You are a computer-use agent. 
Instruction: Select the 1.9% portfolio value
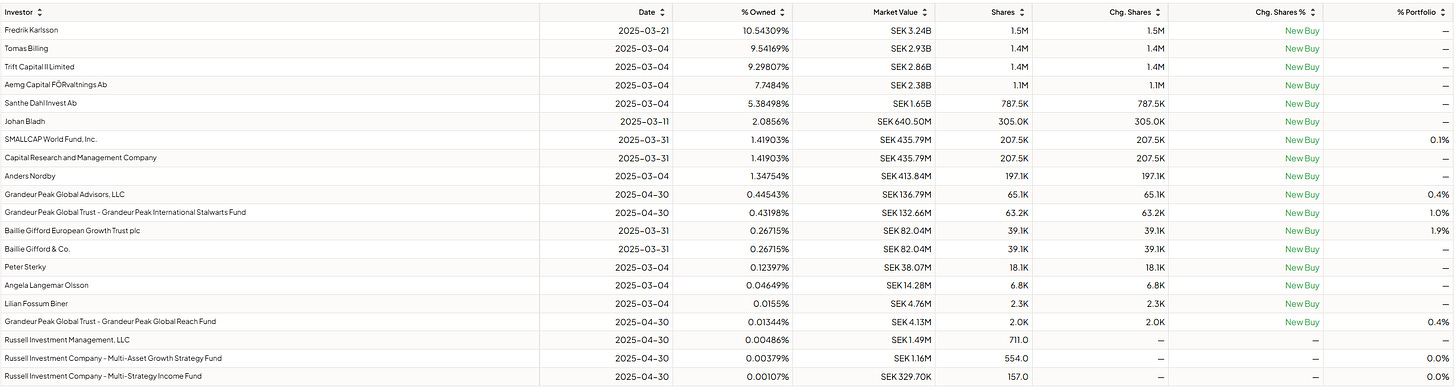(1439, 230)
